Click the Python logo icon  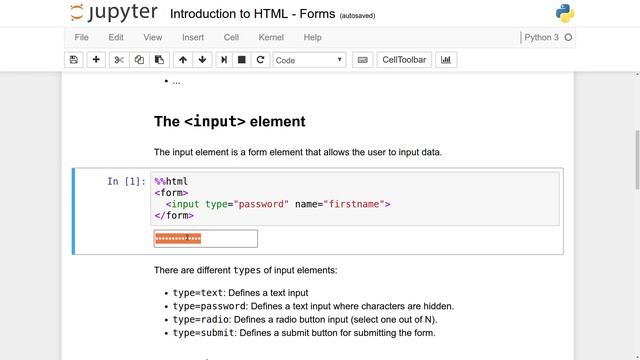[565, 13]
